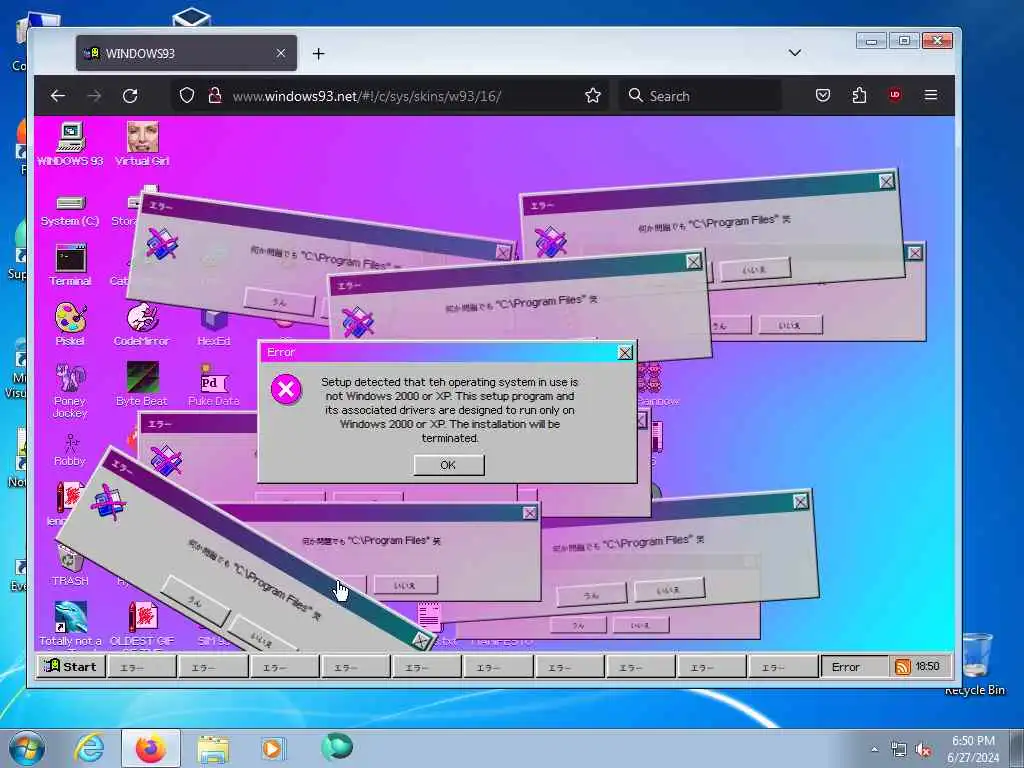Click the RSS feed icon in Windows 93 tray

pos(903,667)
